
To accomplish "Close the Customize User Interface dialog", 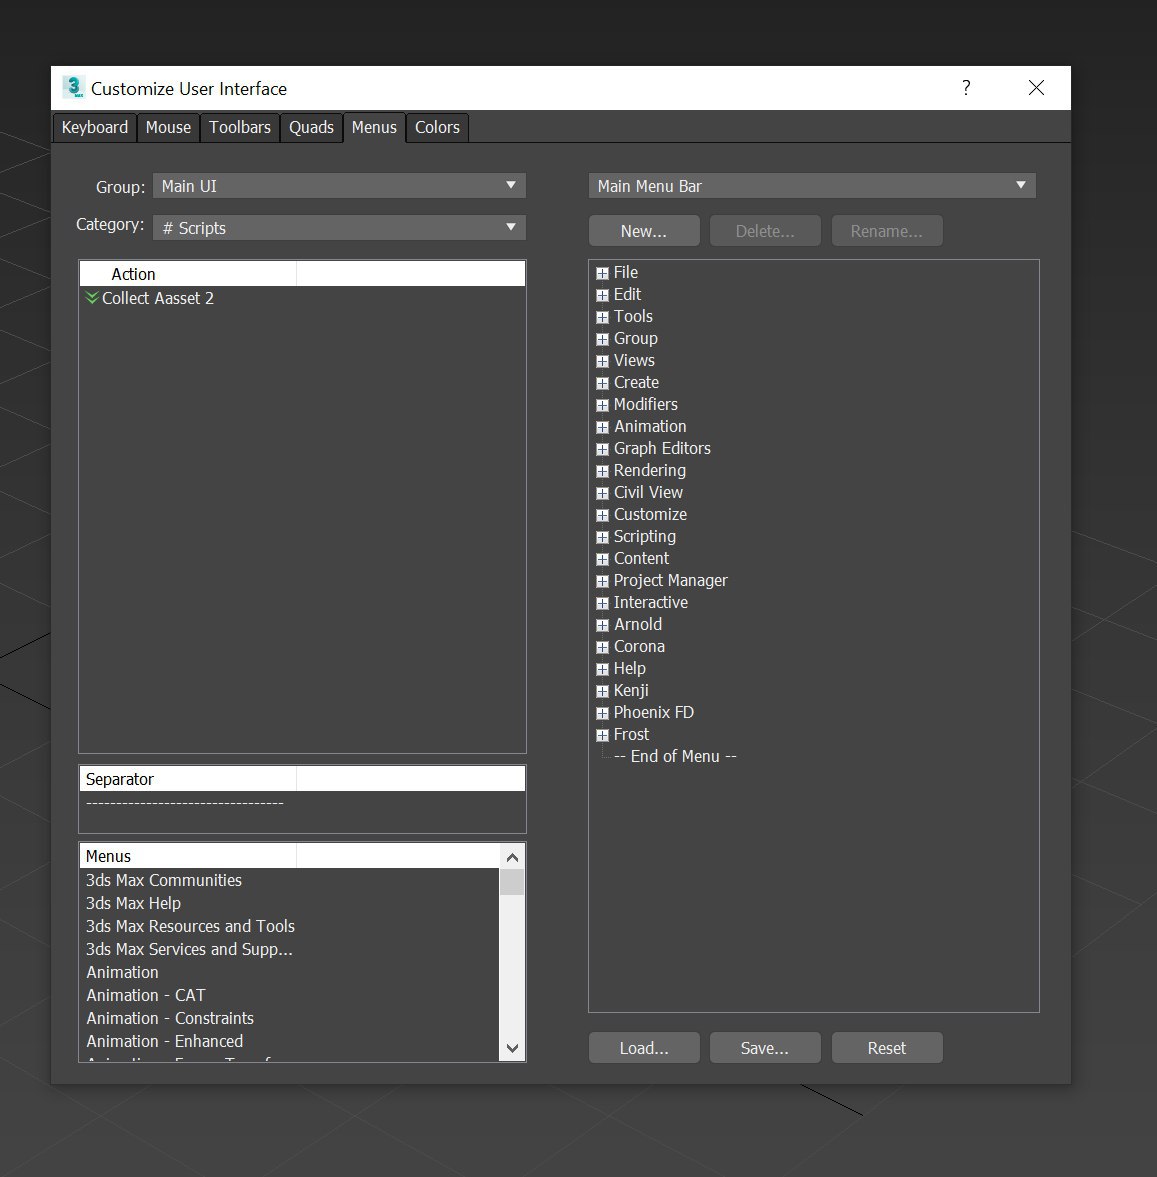I will click(x=1036, y=88).
